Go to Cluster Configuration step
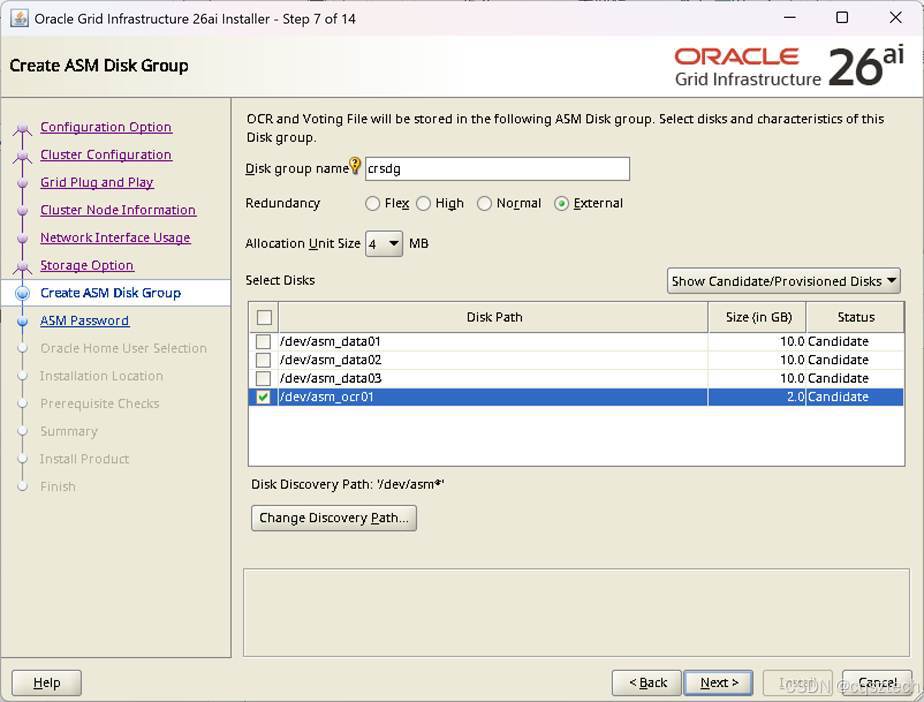Screen dimensions: 924x702 point(106,154)
